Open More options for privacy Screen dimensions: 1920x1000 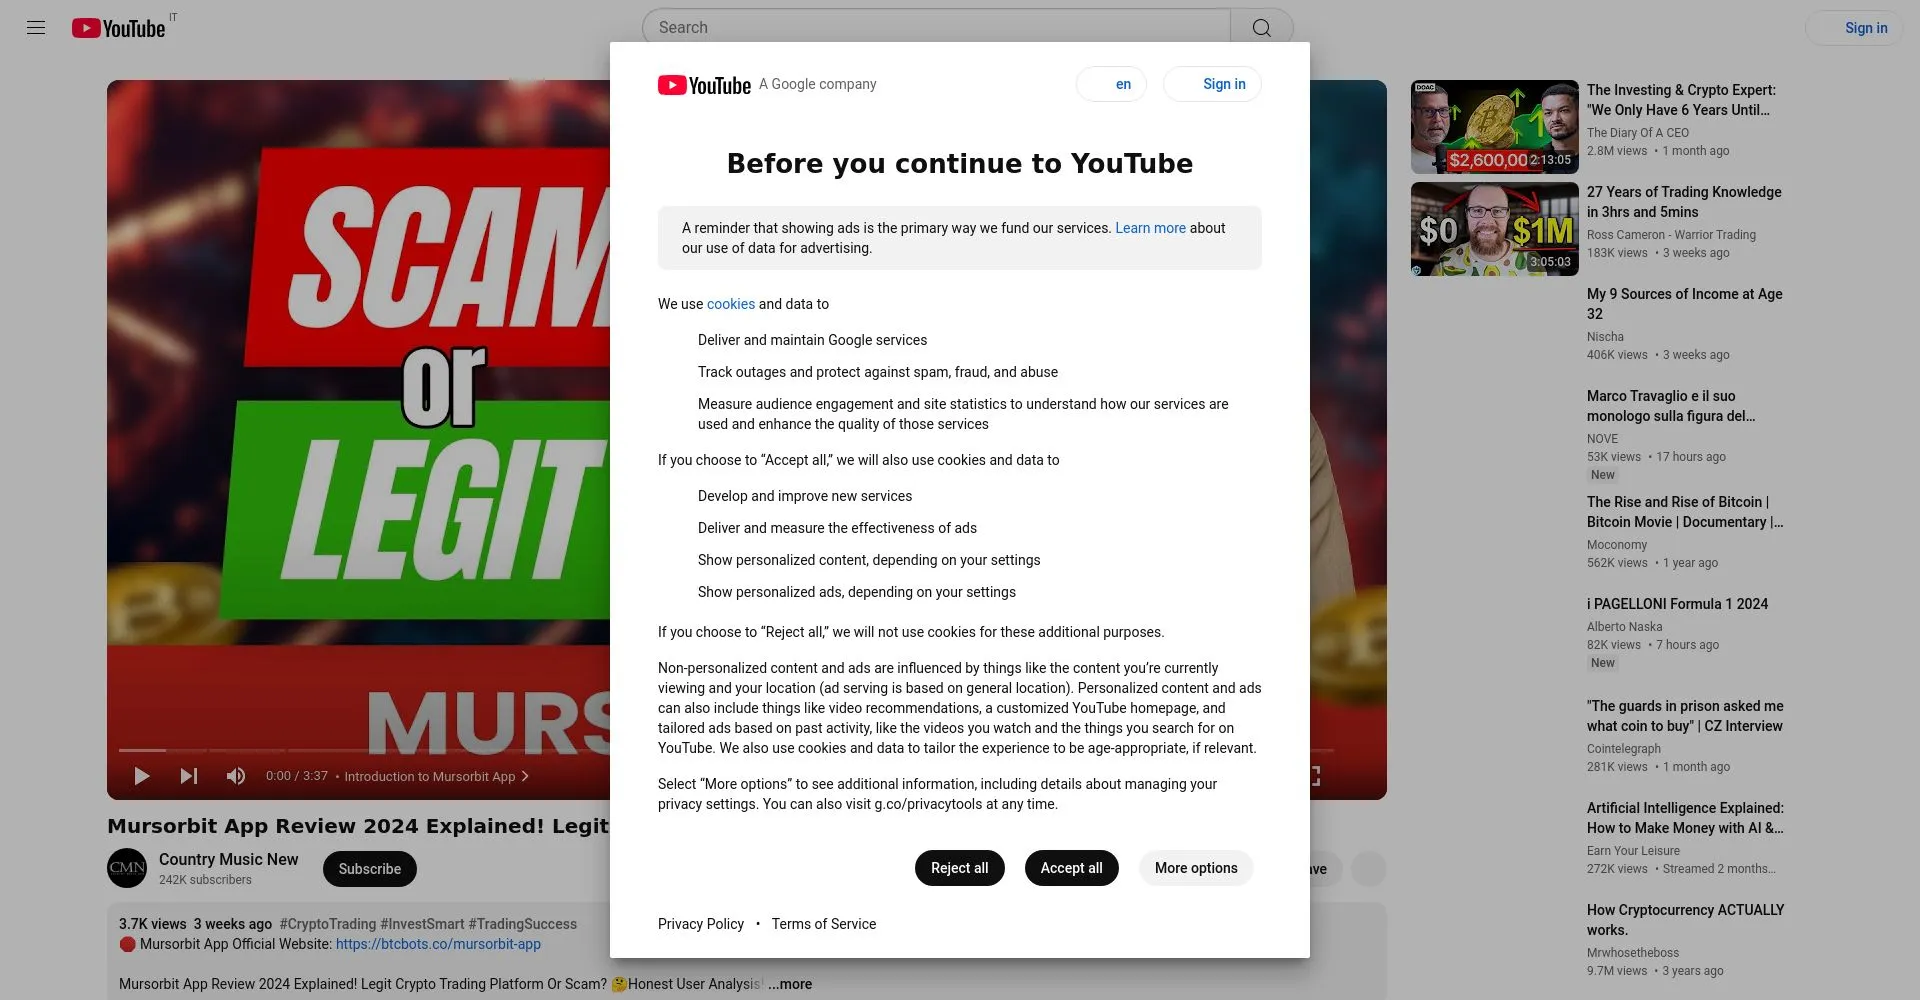(x=1196, y=868)
